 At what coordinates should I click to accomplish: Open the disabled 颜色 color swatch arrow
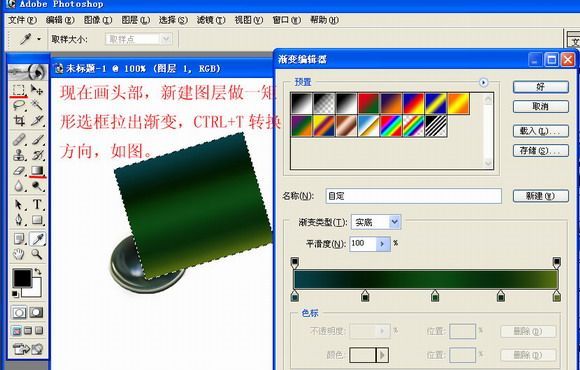tap(382, 355)
